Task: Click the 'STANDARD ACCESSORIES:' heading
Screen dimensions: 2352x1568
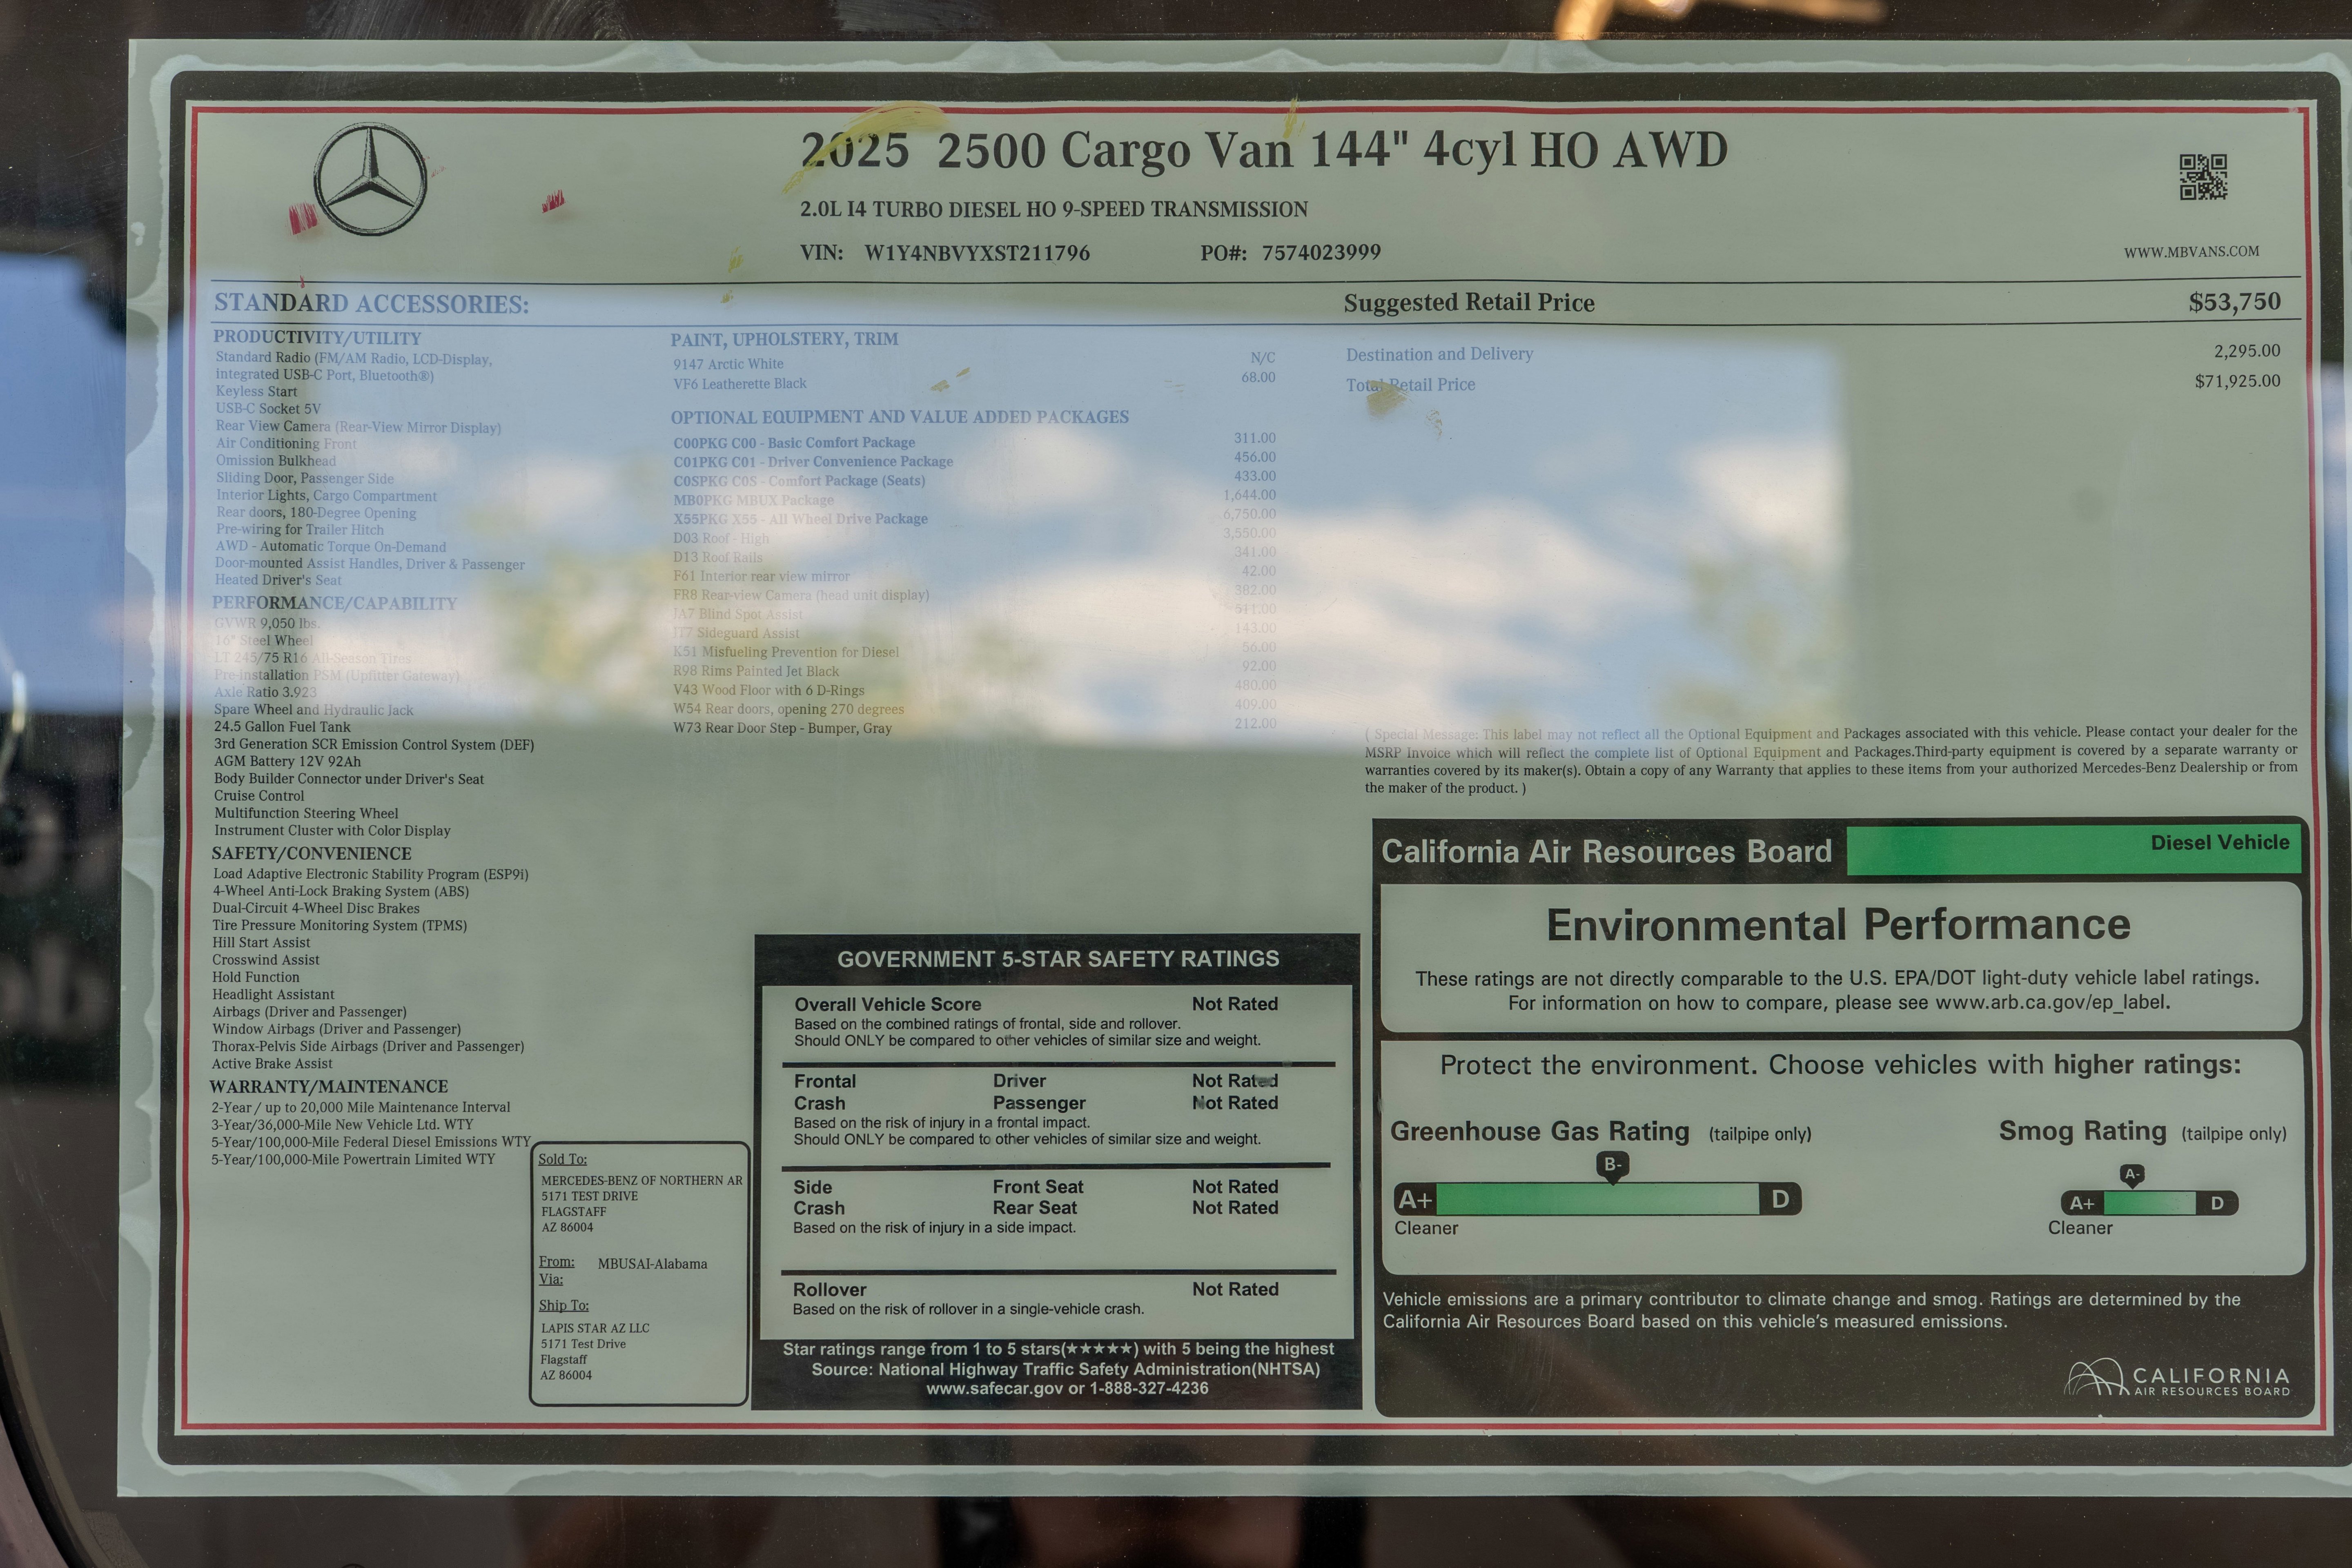Action: click(x=371, y=303)
